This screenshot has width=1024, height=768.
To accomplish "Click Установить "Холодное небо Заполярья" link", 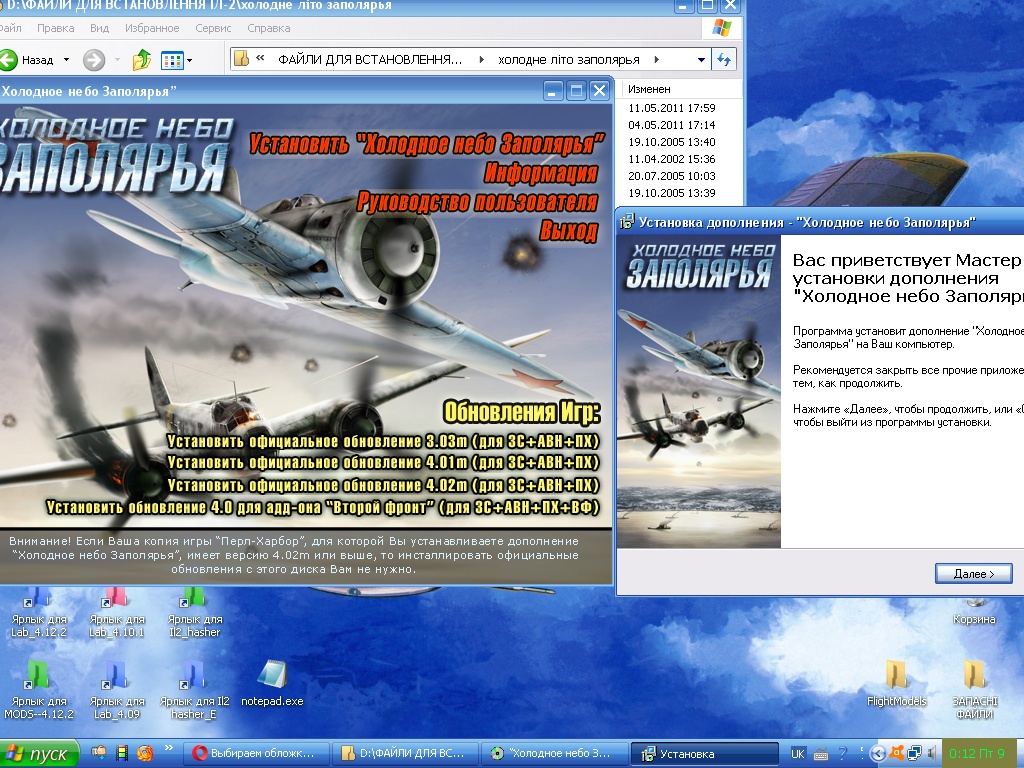I will pyautogui.click(x=427, y=144).
